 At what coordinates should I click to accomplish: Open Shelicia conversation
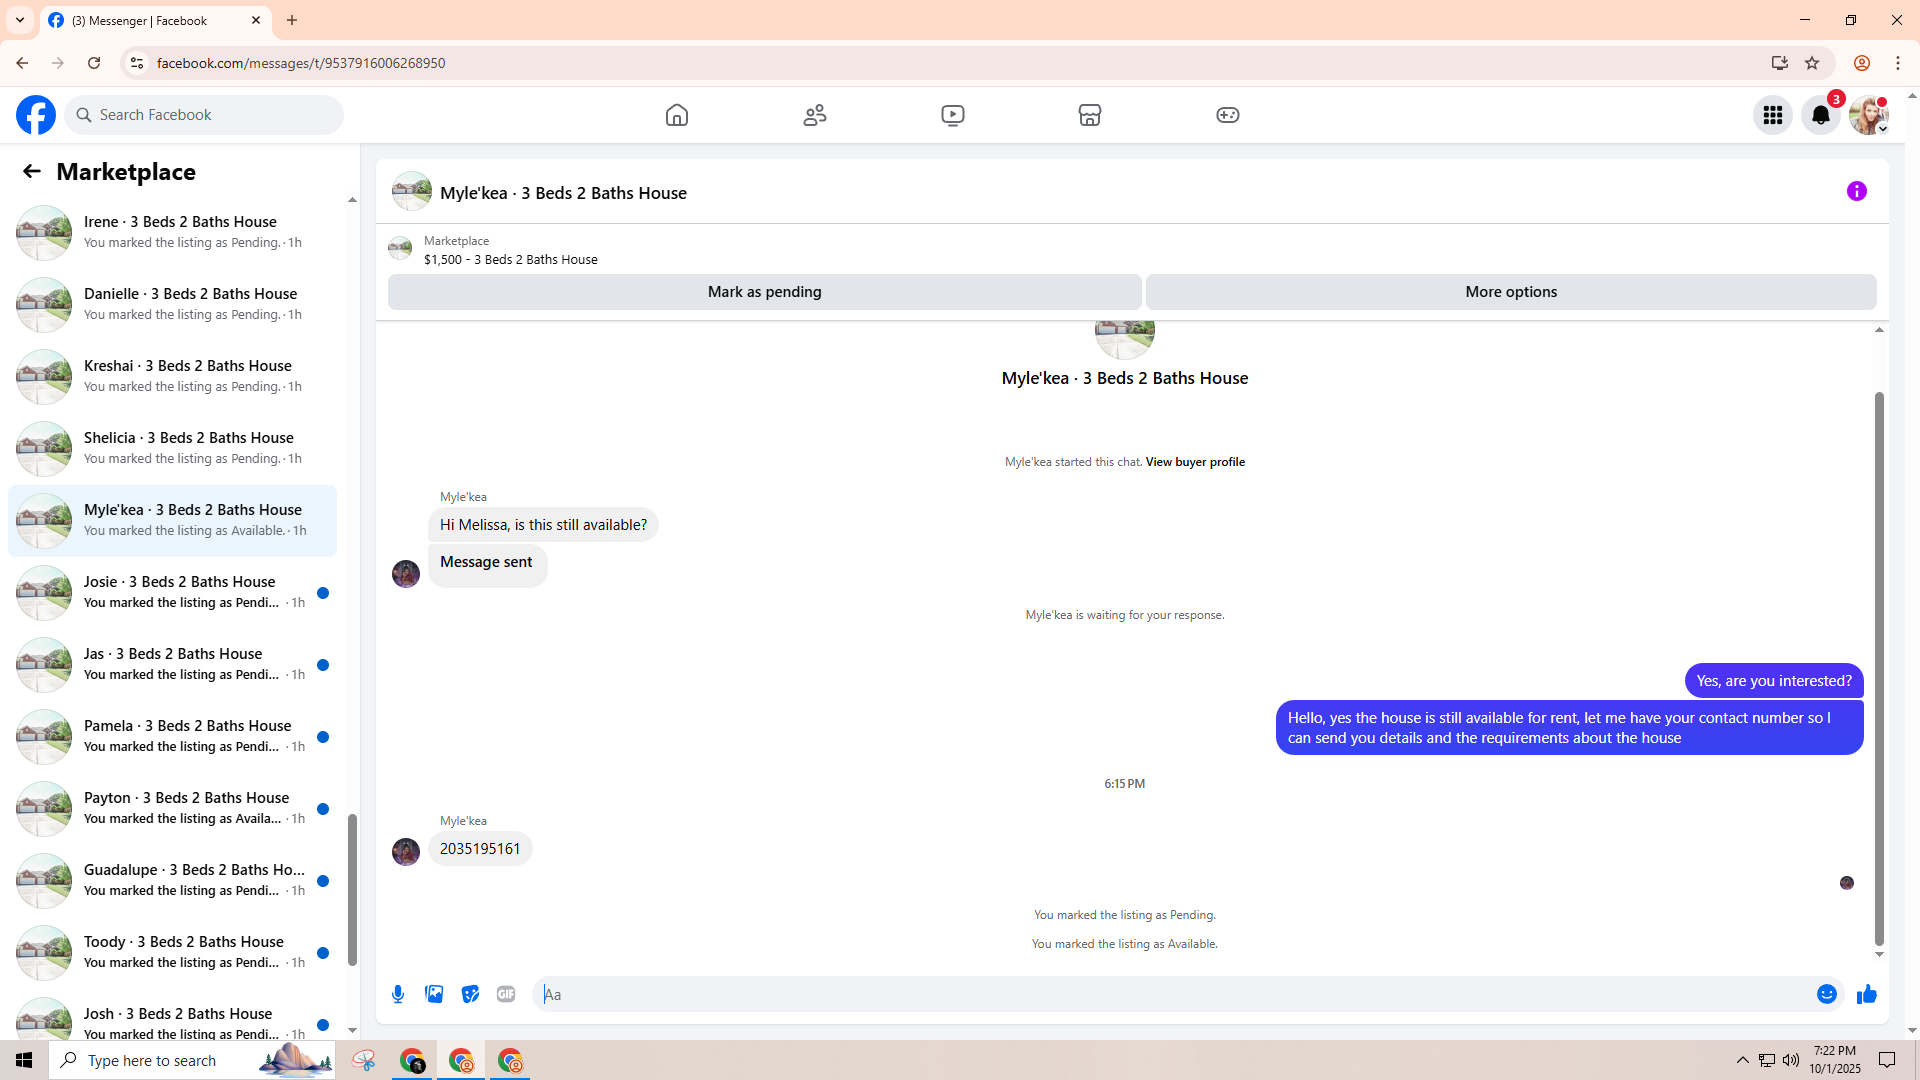pos(172,448)
